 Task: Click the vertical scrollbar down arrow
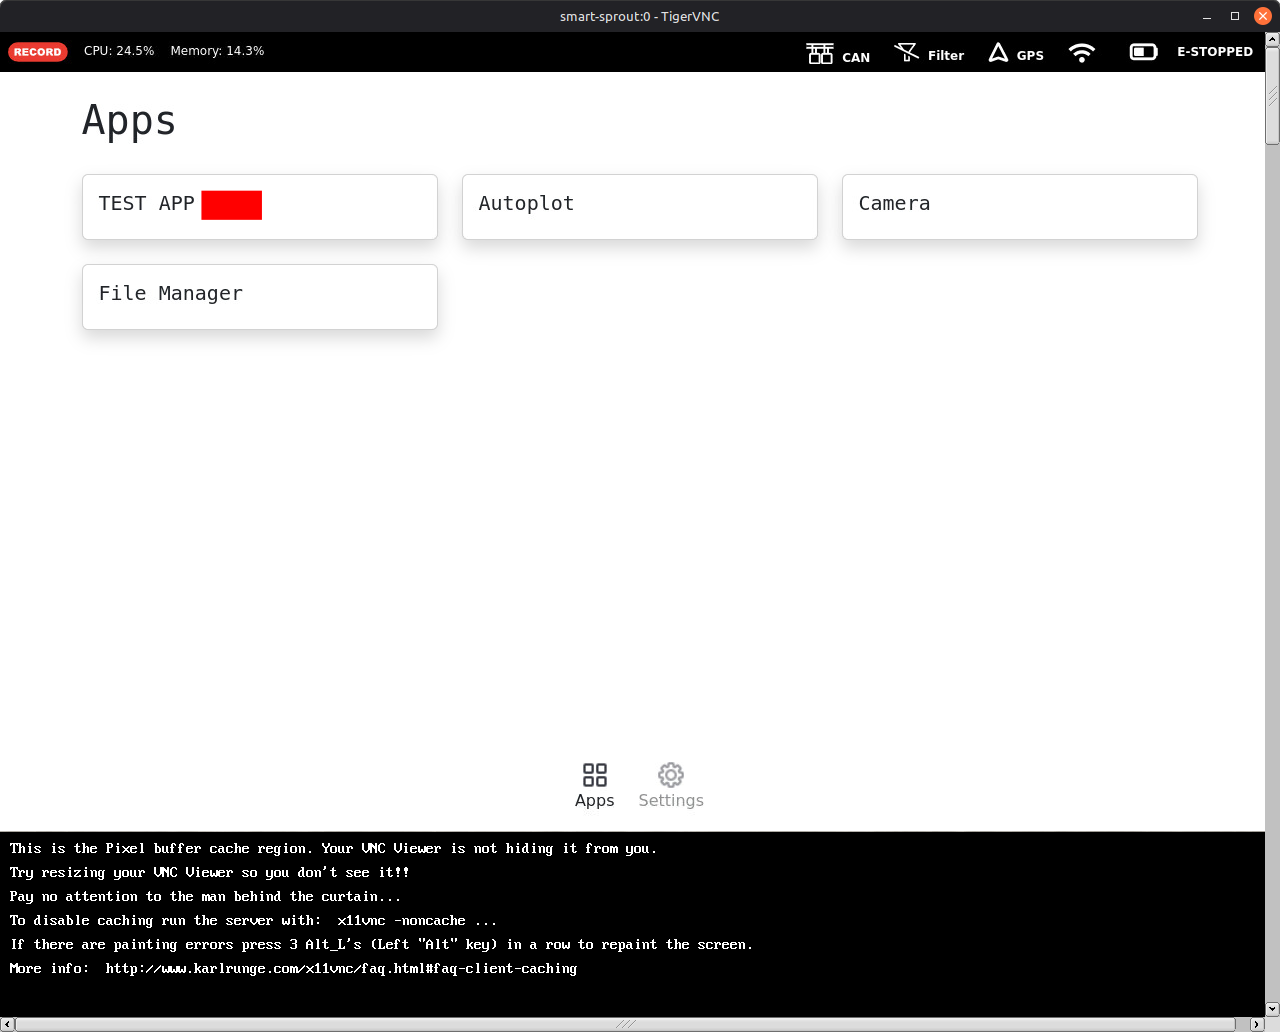coord(1272,1009)
